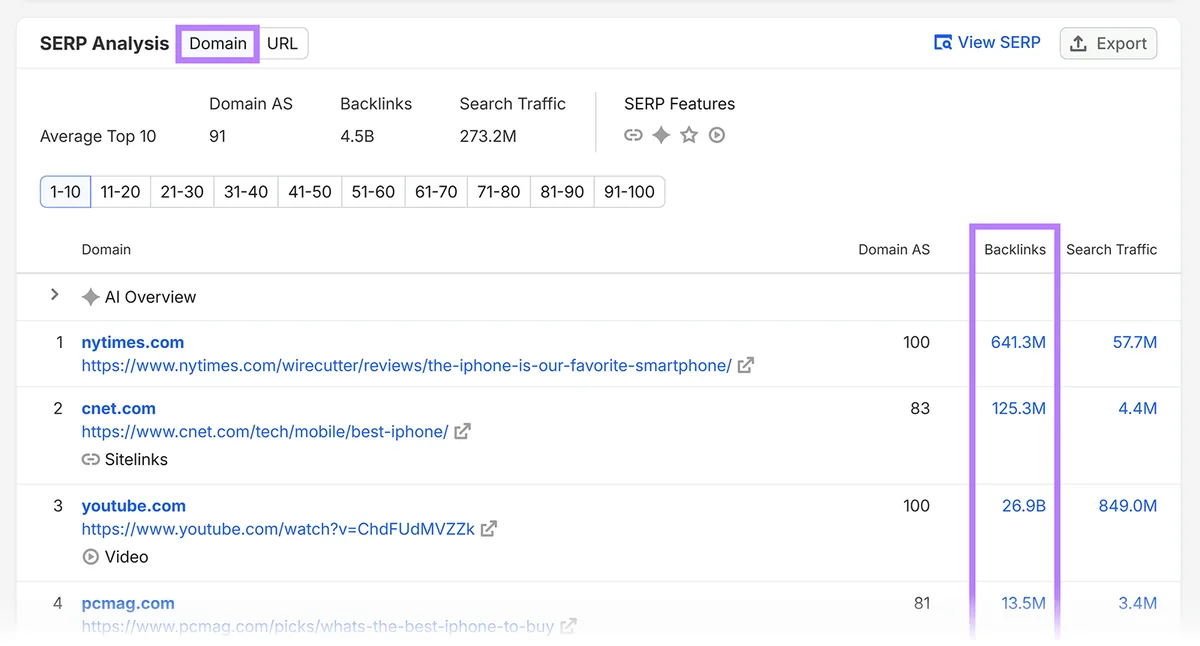Click the video play SERP feature icon

tap(717, 135)
